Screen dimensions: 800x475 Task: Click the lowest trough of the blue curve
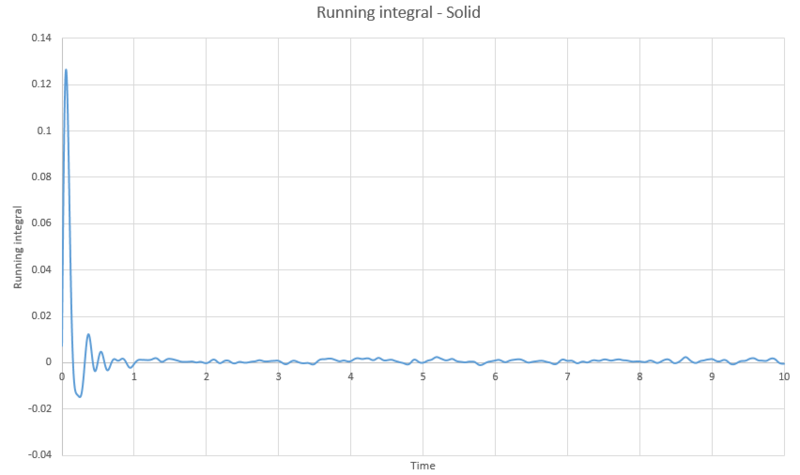tap(79, 396)
